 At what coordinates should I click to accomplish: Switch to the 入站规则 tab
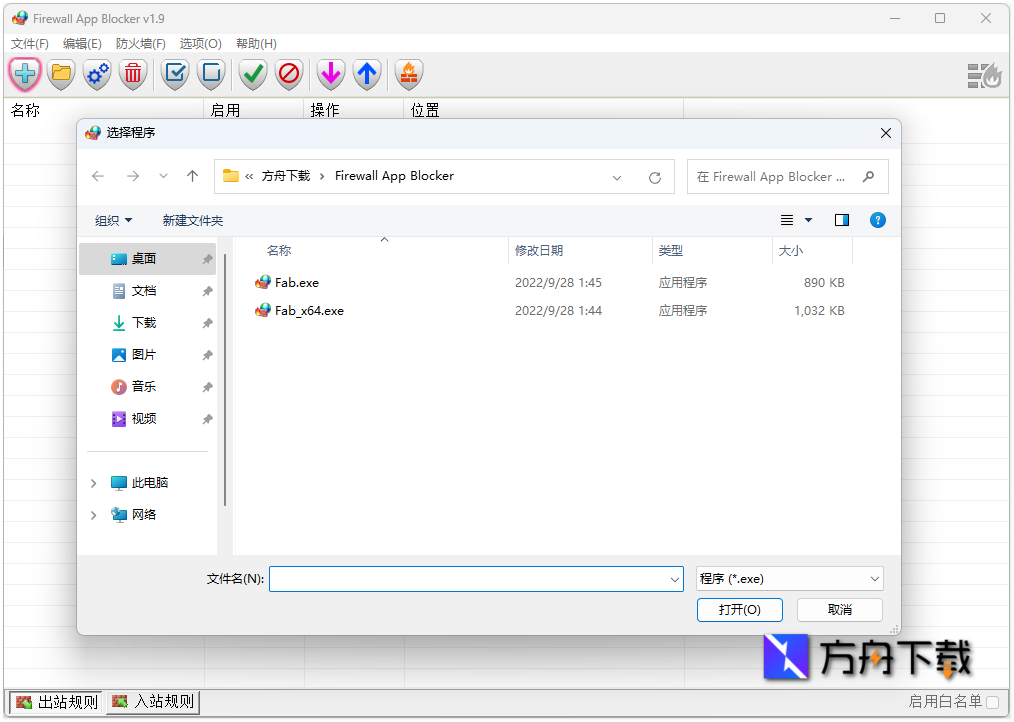[x=153, y=702]
